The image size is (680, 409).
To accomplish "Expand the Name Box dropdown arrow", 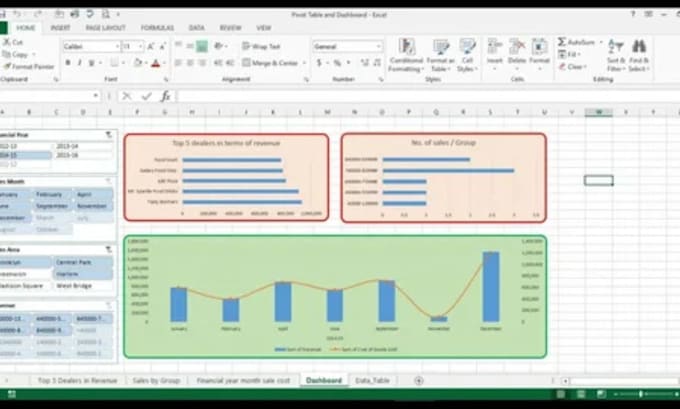I will 95,96.
